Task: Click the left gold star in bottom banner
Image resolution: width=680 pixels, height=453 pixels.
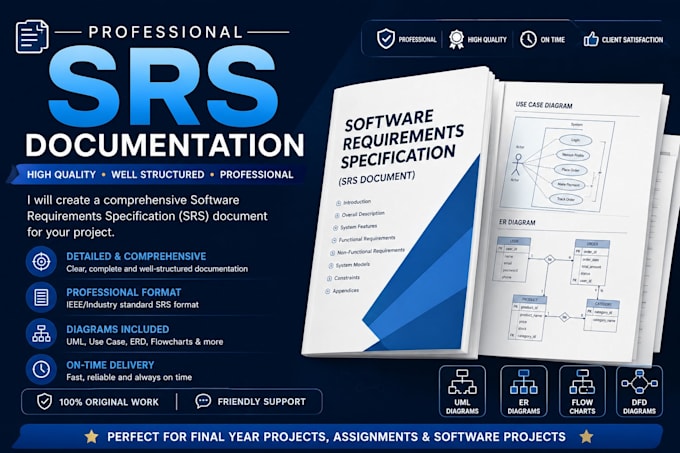Action: click(x=92, y=436)
